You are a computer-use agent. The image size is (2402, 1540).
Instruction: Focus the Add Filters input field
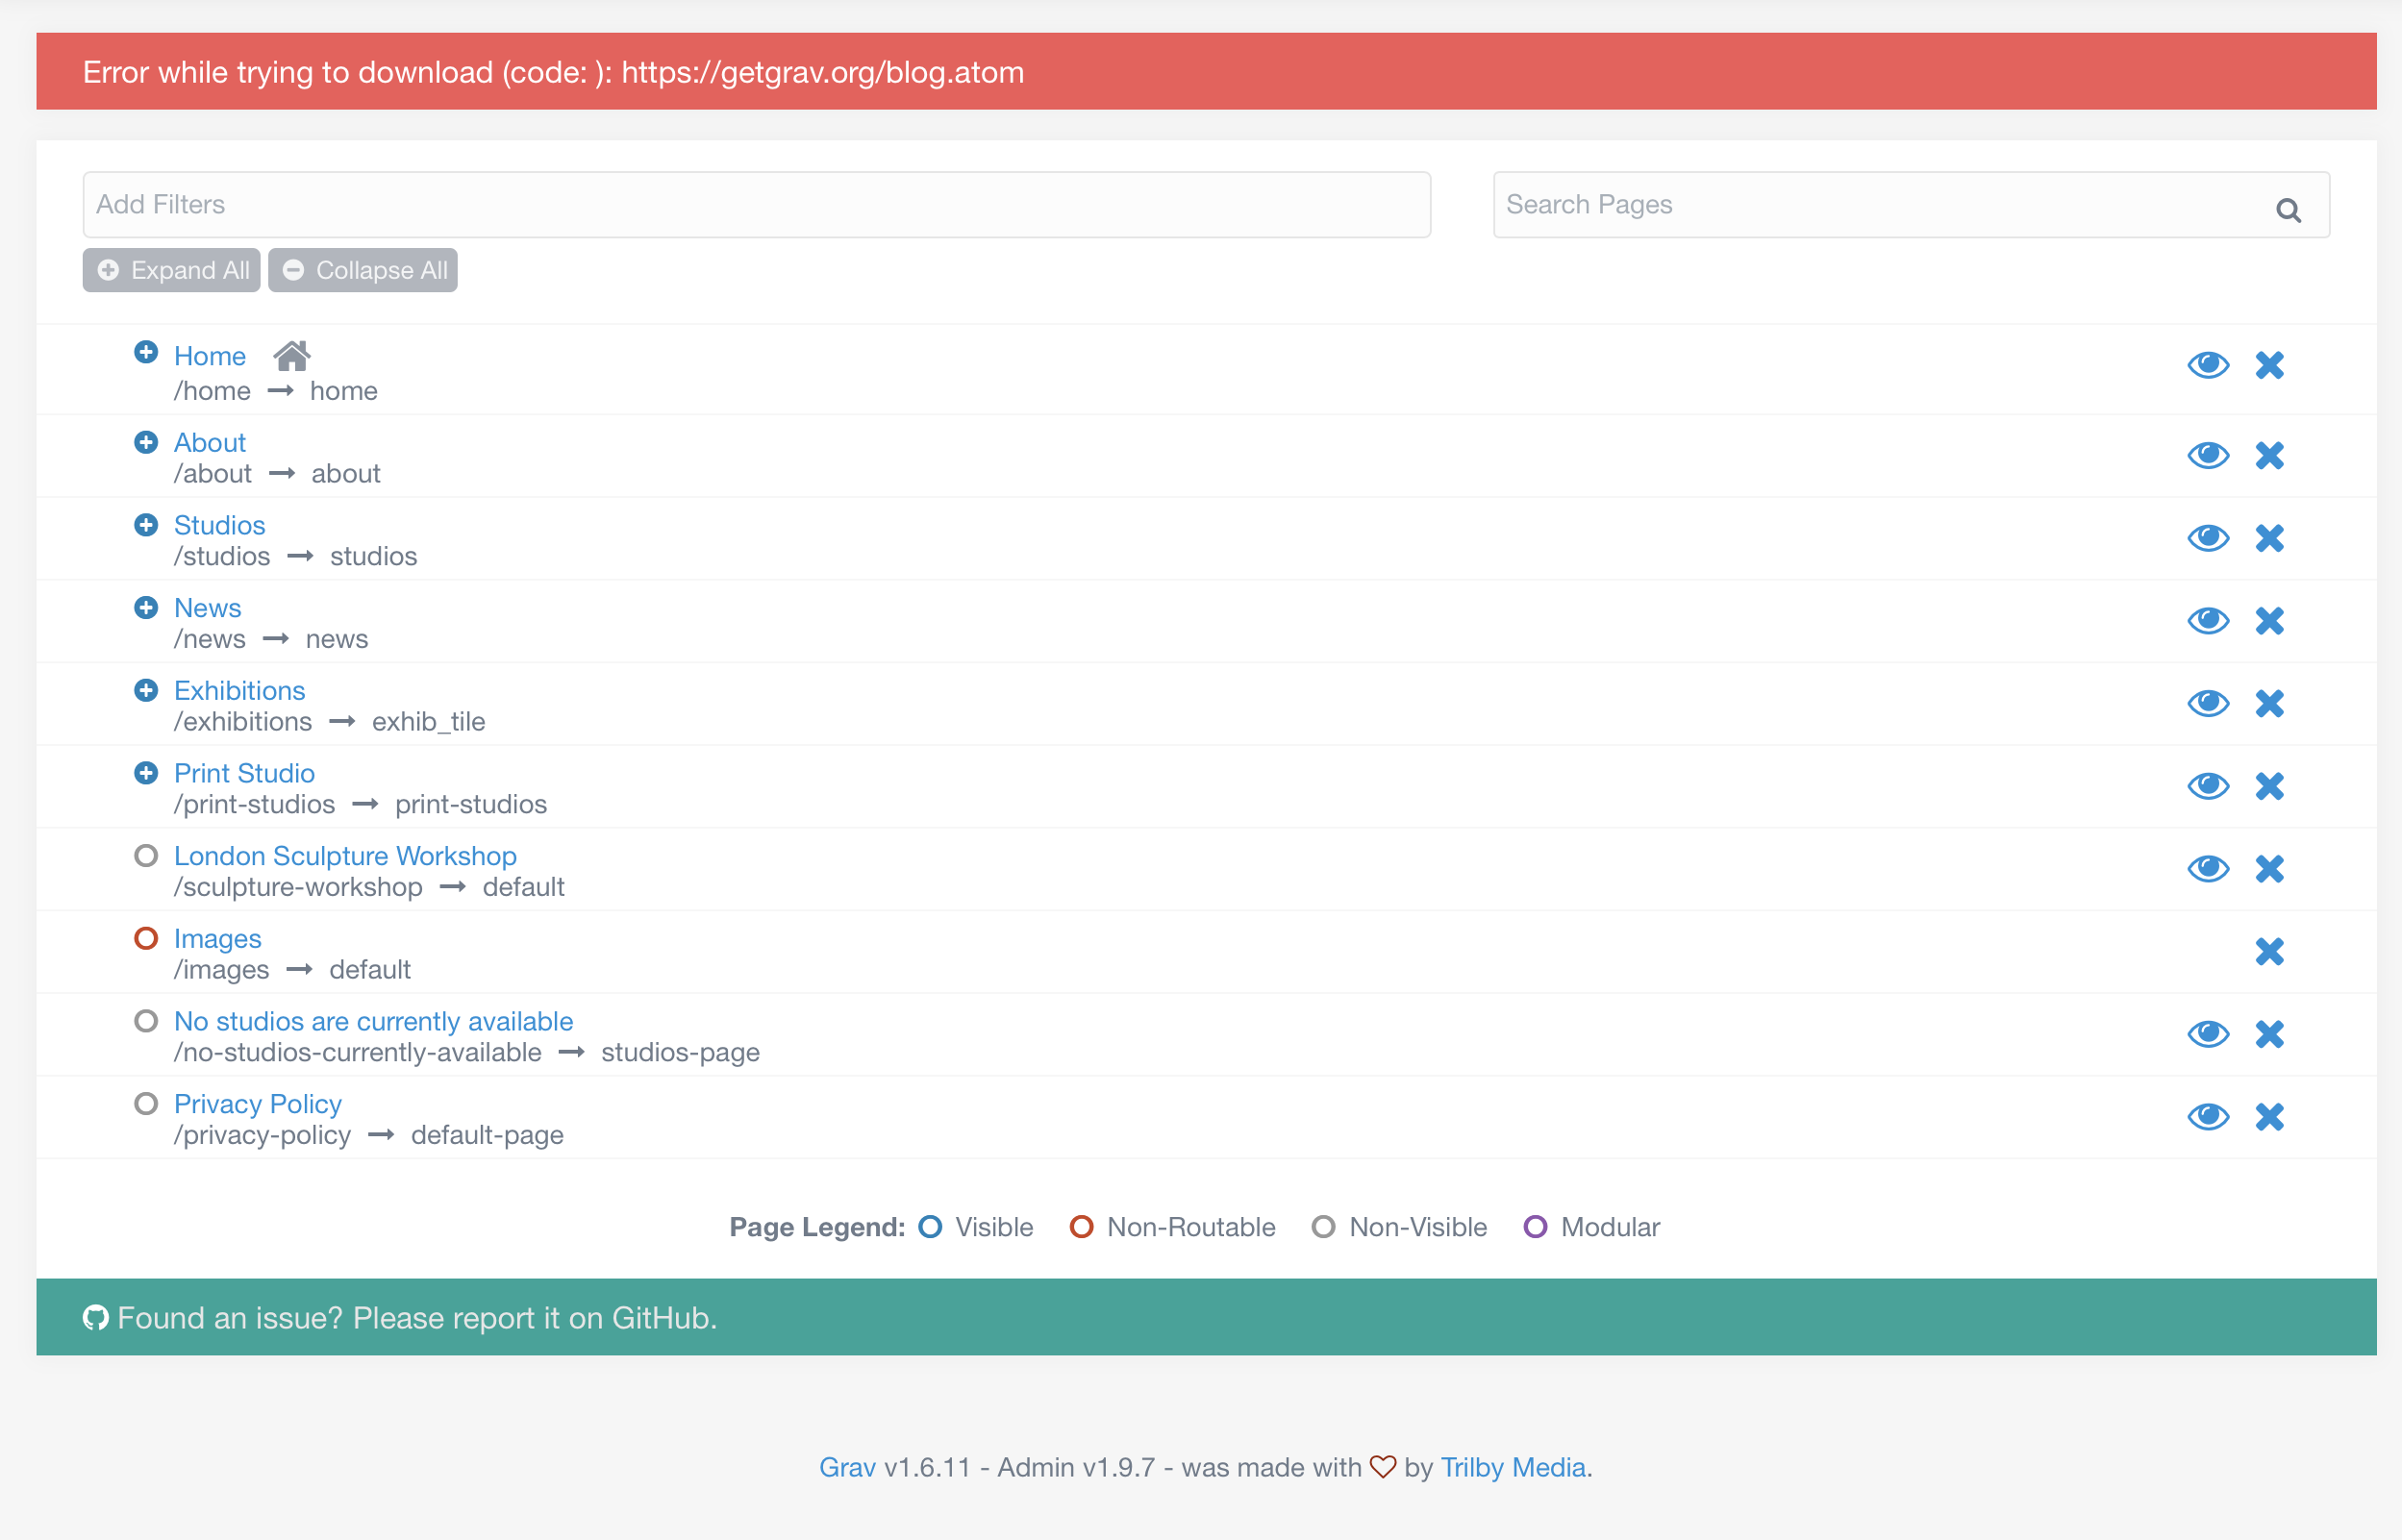pyautogui.click(x=756, y=205)
